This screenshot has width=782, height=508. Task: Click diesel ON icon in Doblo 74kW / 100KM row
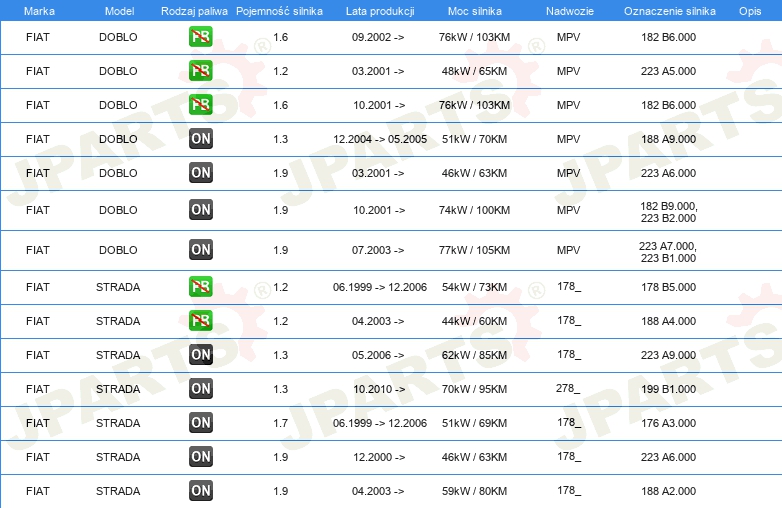click(x=200, y=209)
